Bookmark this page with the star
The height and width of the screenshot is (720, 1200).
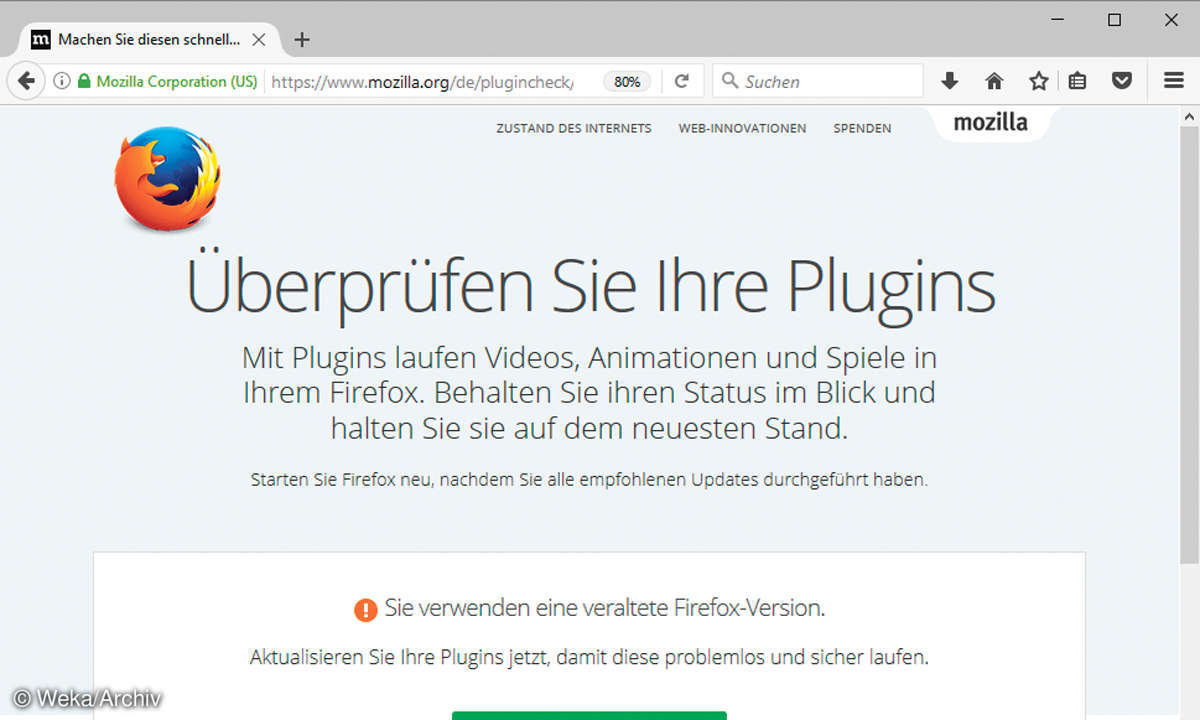pos(1039,81)
